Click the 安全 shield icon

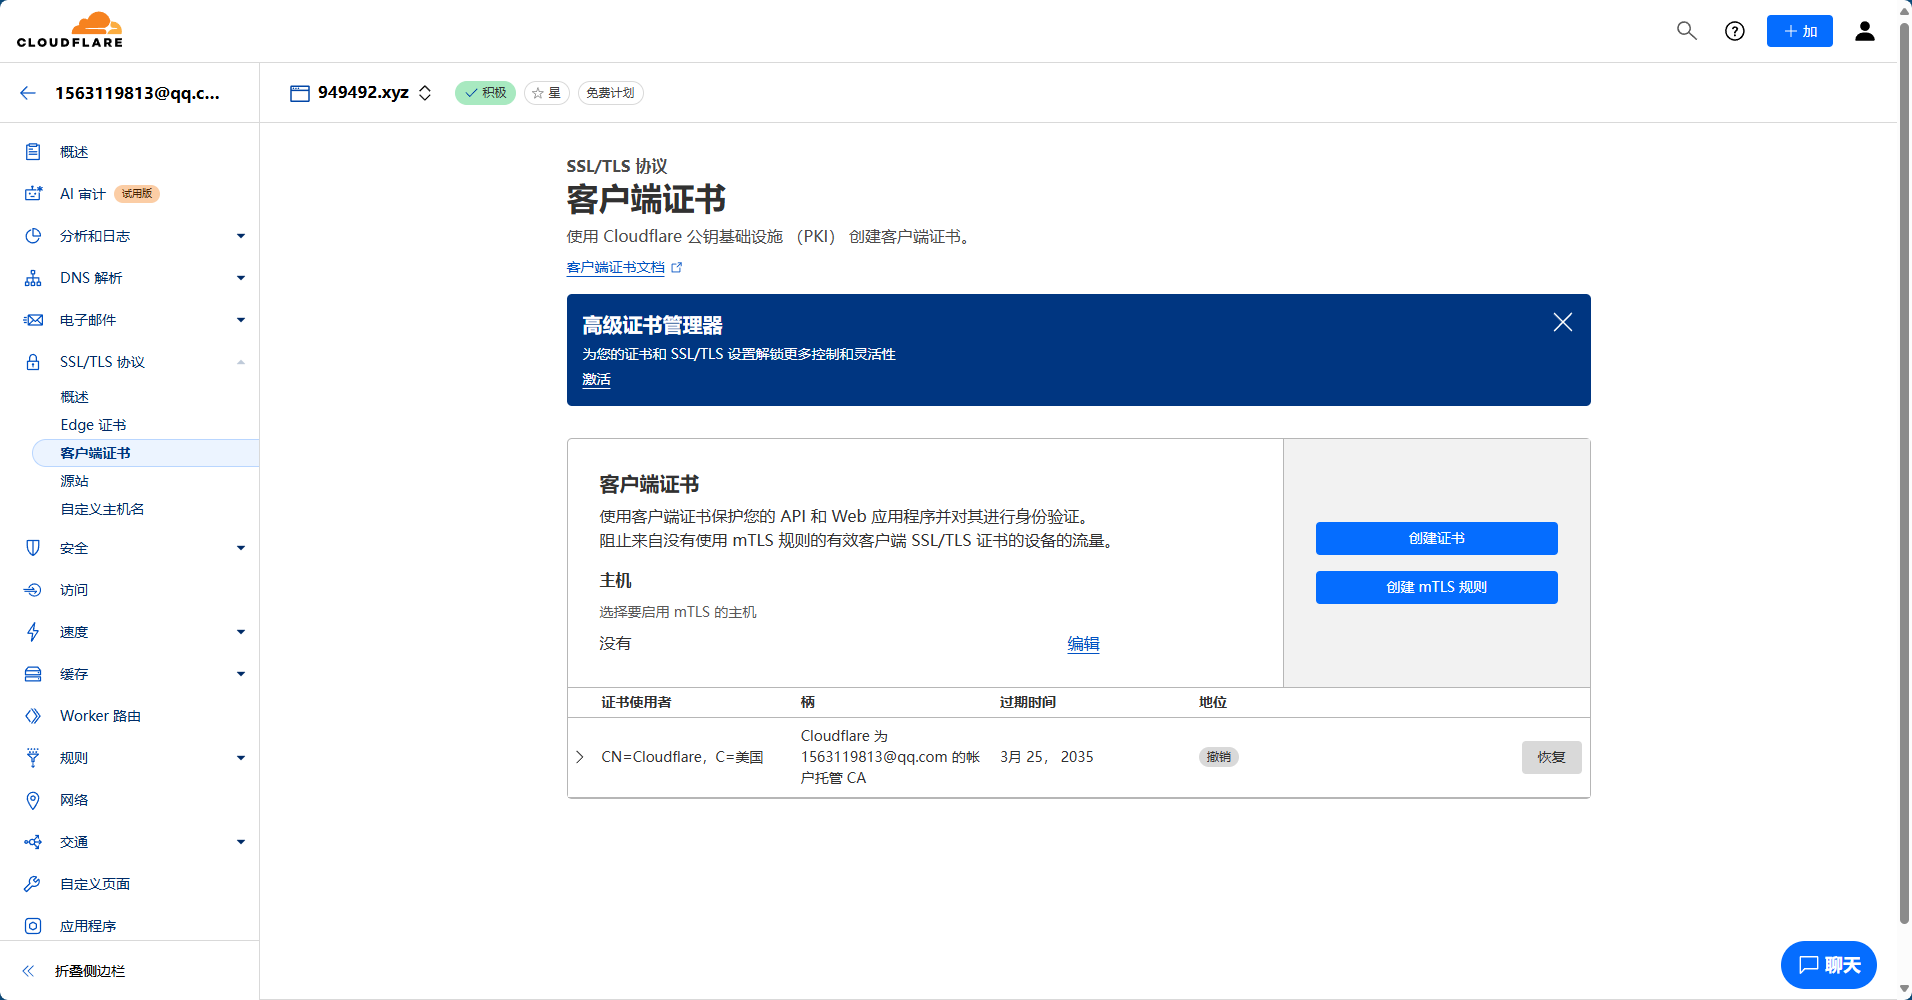point(33,548)
